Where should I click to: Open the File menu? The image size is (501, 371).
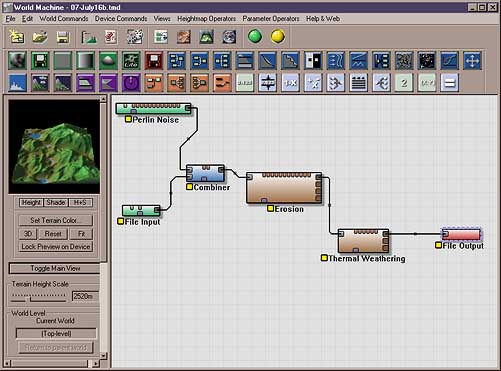tap(10, 19)
